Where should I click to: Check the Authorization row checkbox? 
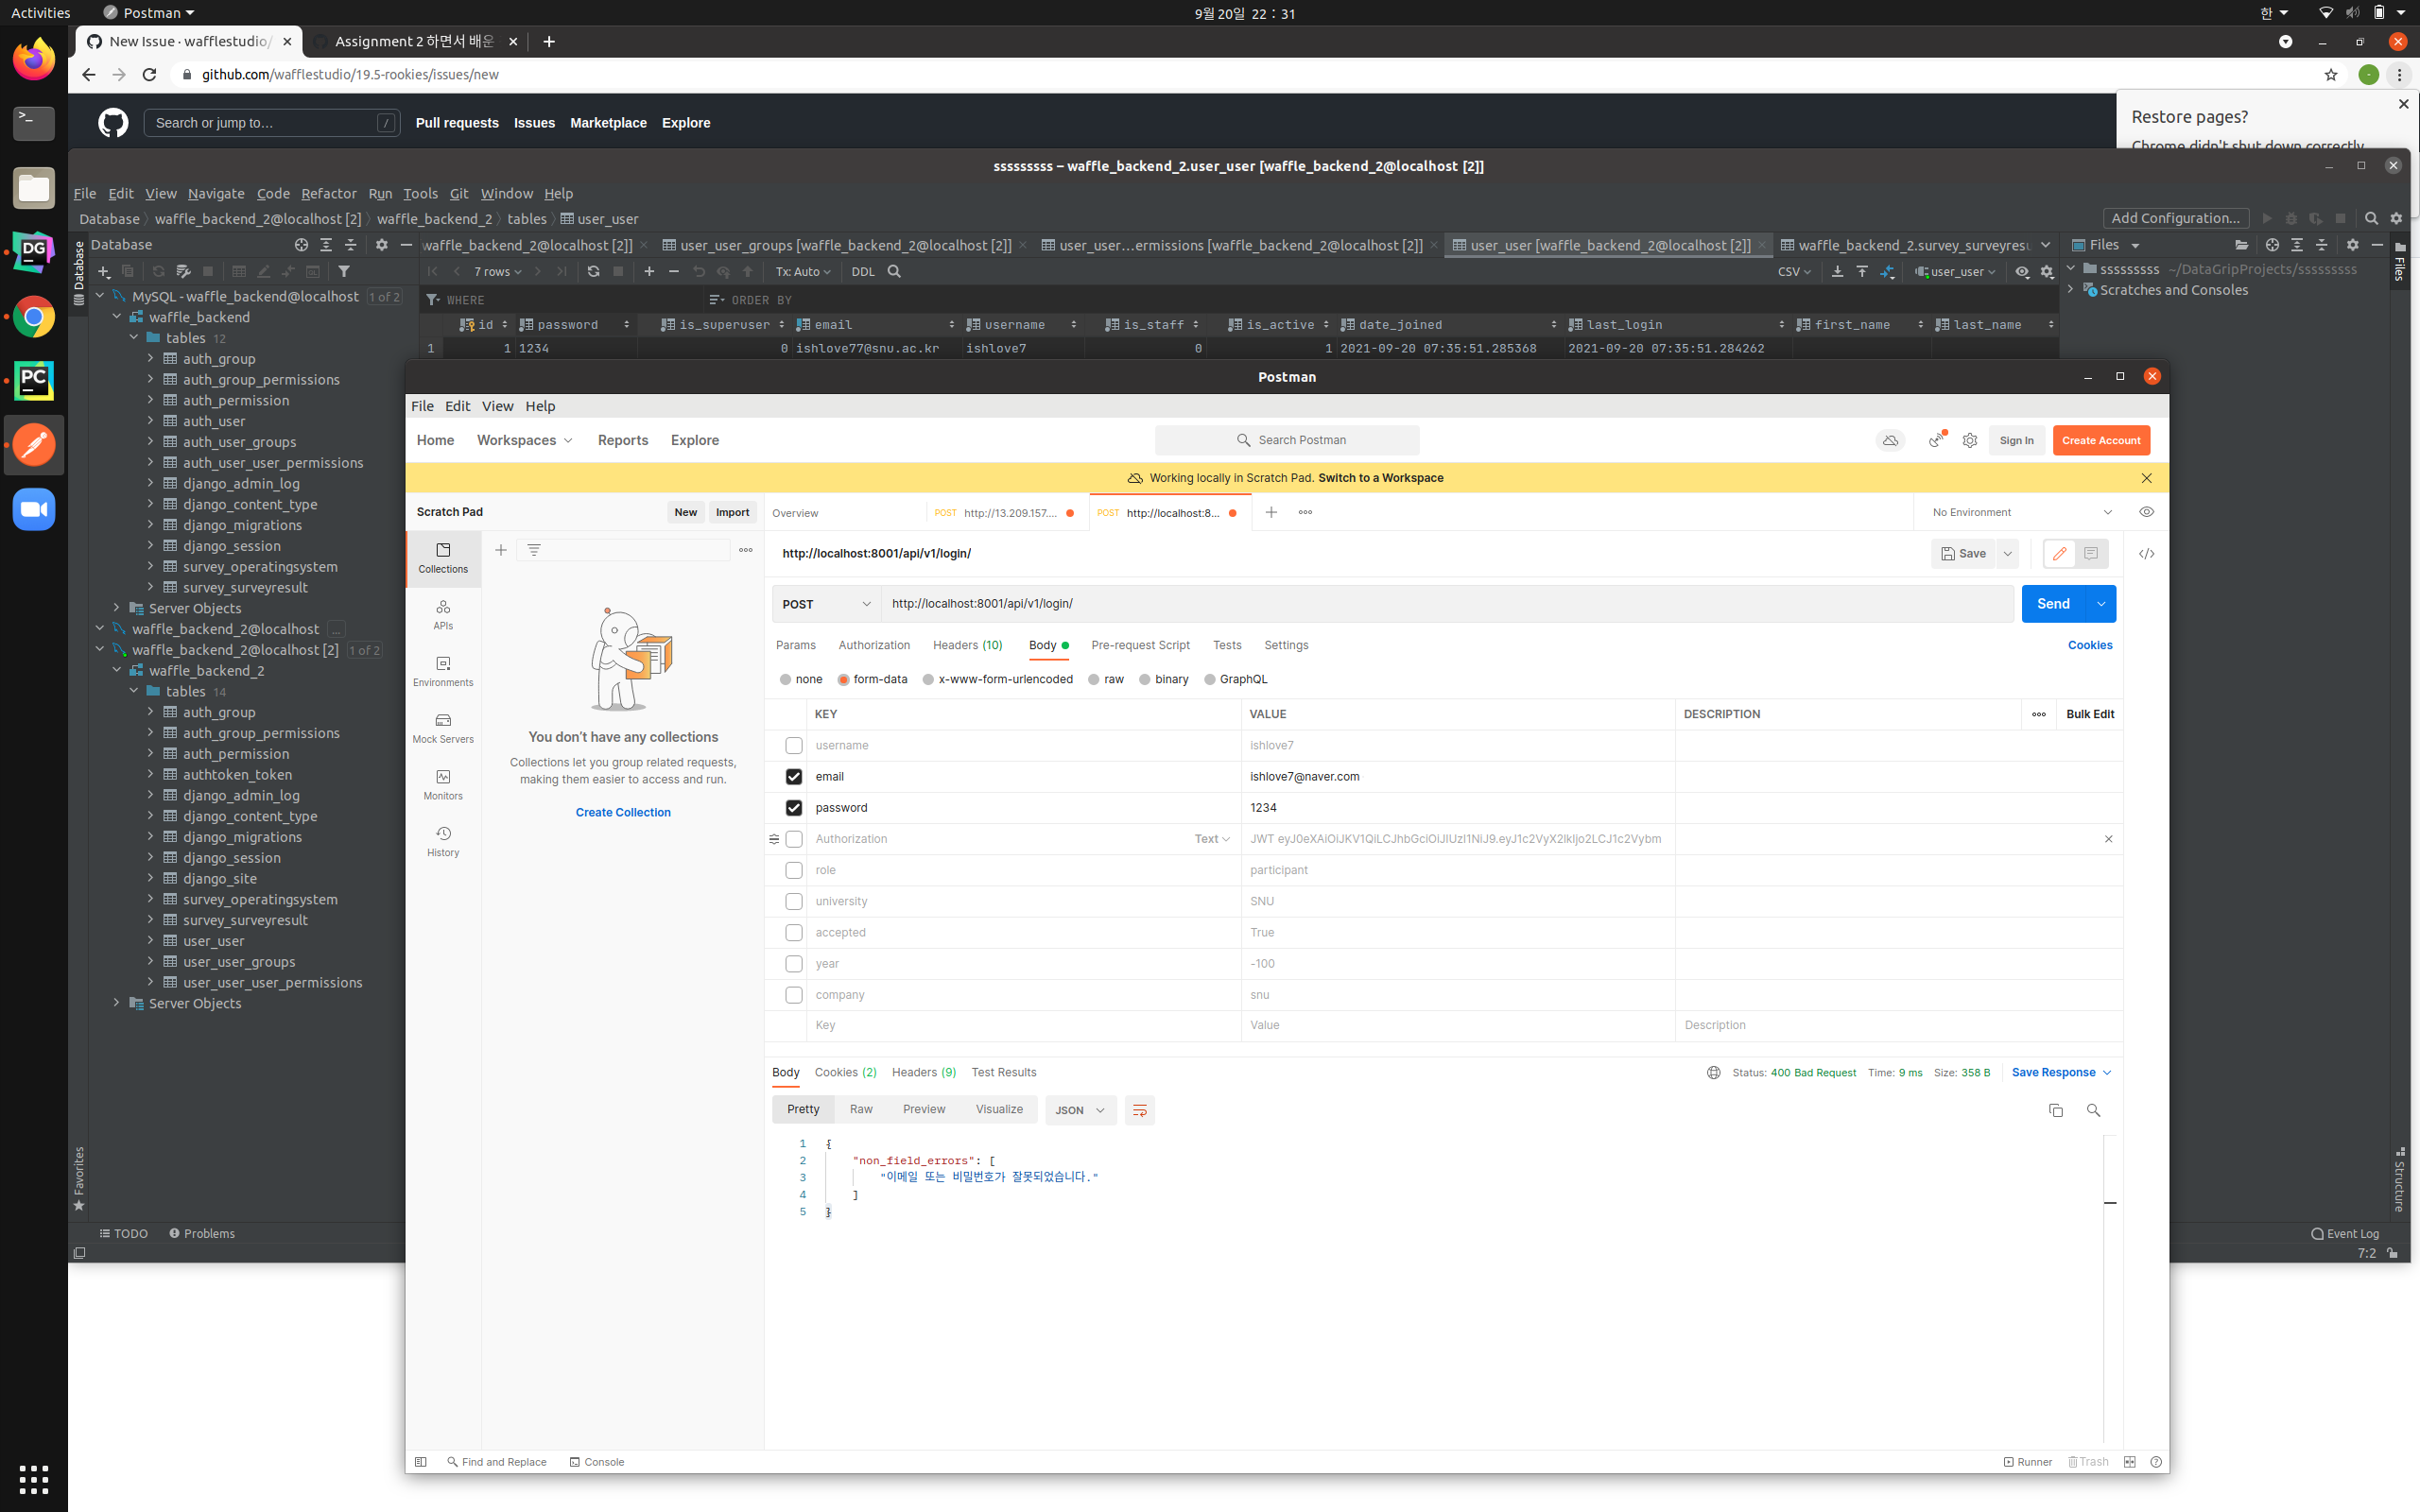(x=793, y=839)
